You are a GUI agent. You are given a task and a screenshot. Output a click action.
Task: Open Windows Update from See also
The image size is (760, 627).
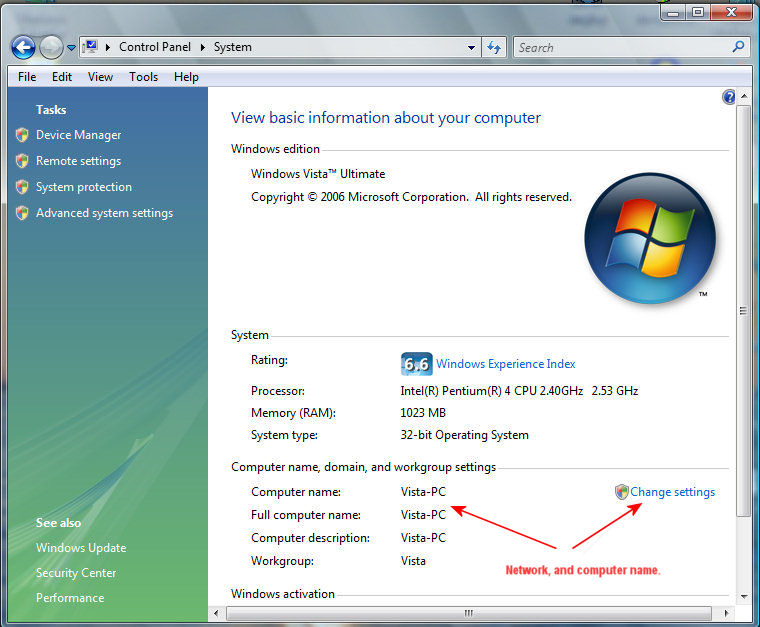[x=81, y=548]
